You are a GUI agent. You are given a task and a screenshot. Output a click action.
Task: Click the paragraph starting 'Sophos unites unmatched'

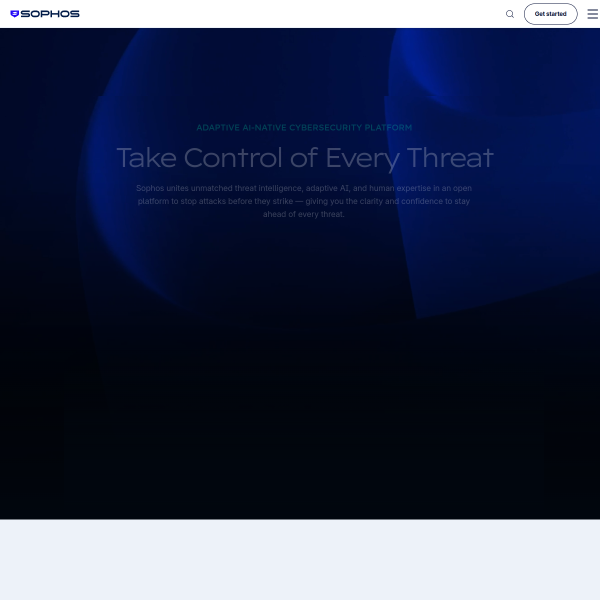pyautogui.click(x=304, y=201)
